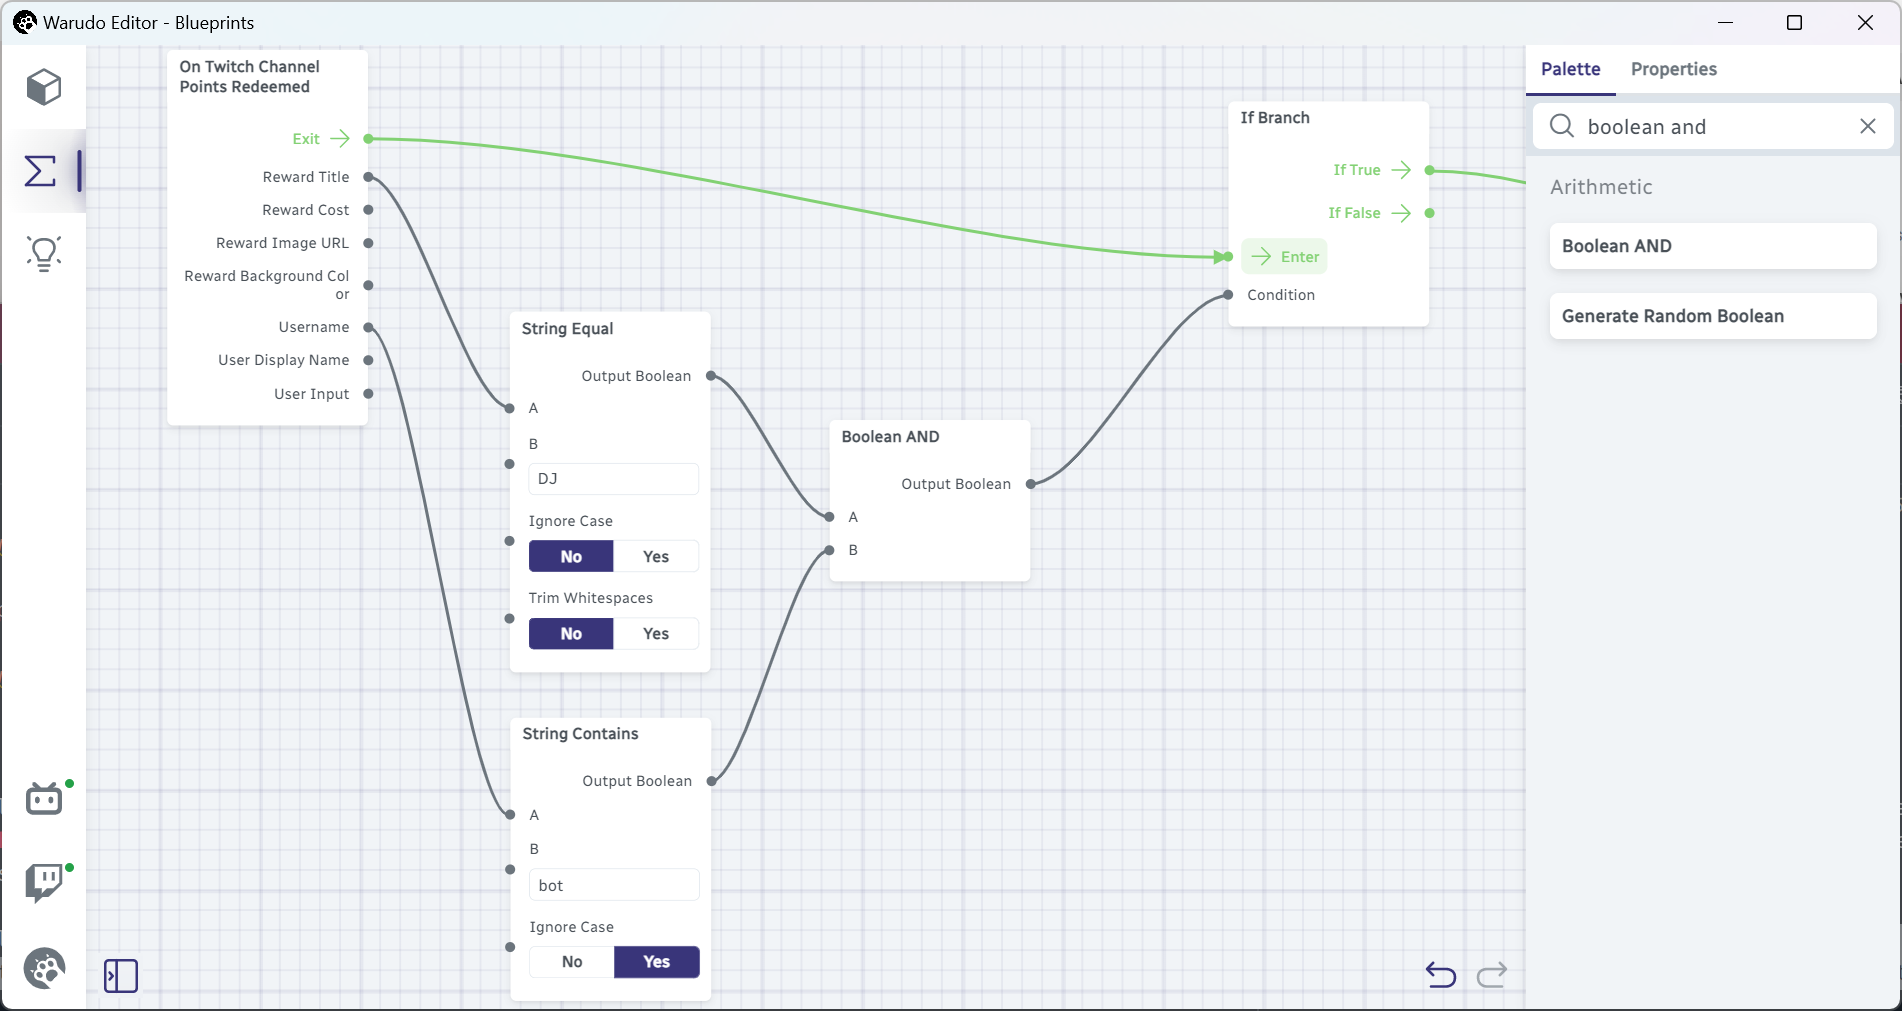
Task: Select the String Equal node title
Action: click(x=567, y=329)
